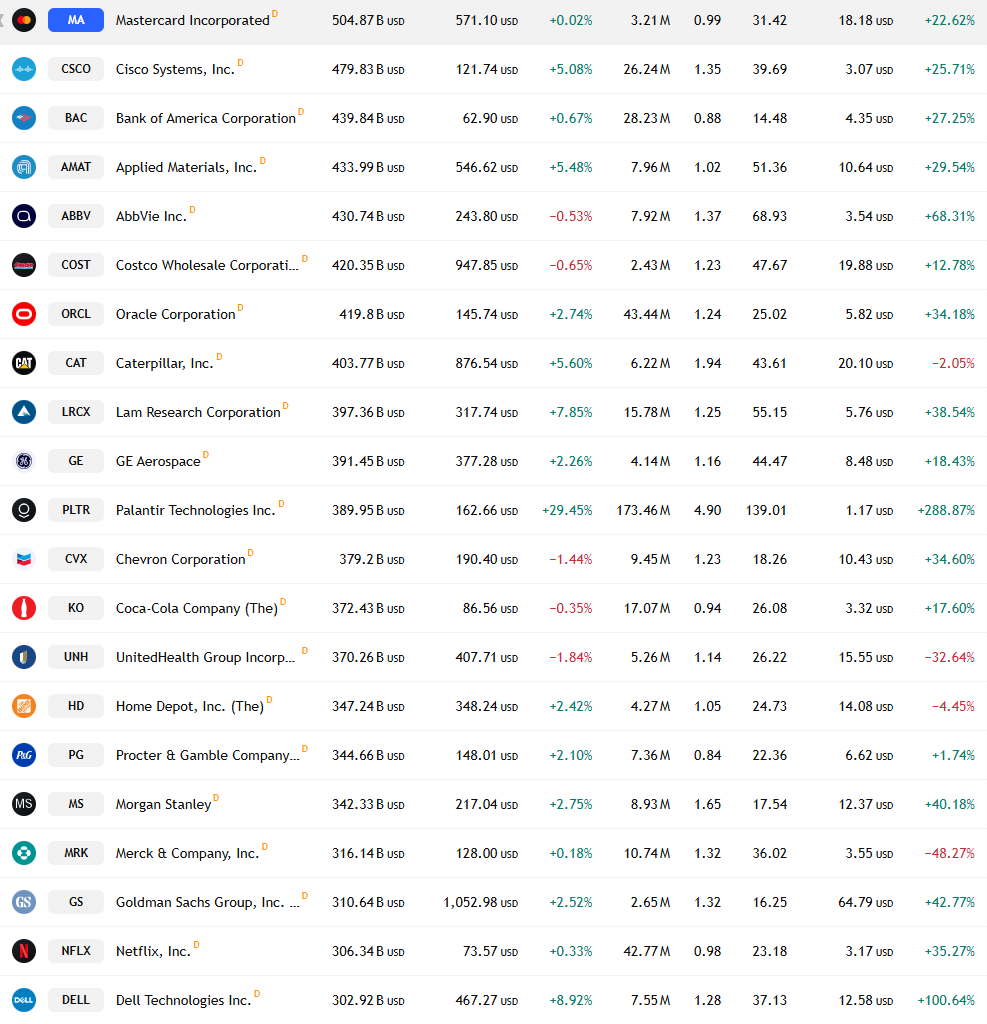Open Netflix, Inc. company link

[x=153, y=951]
